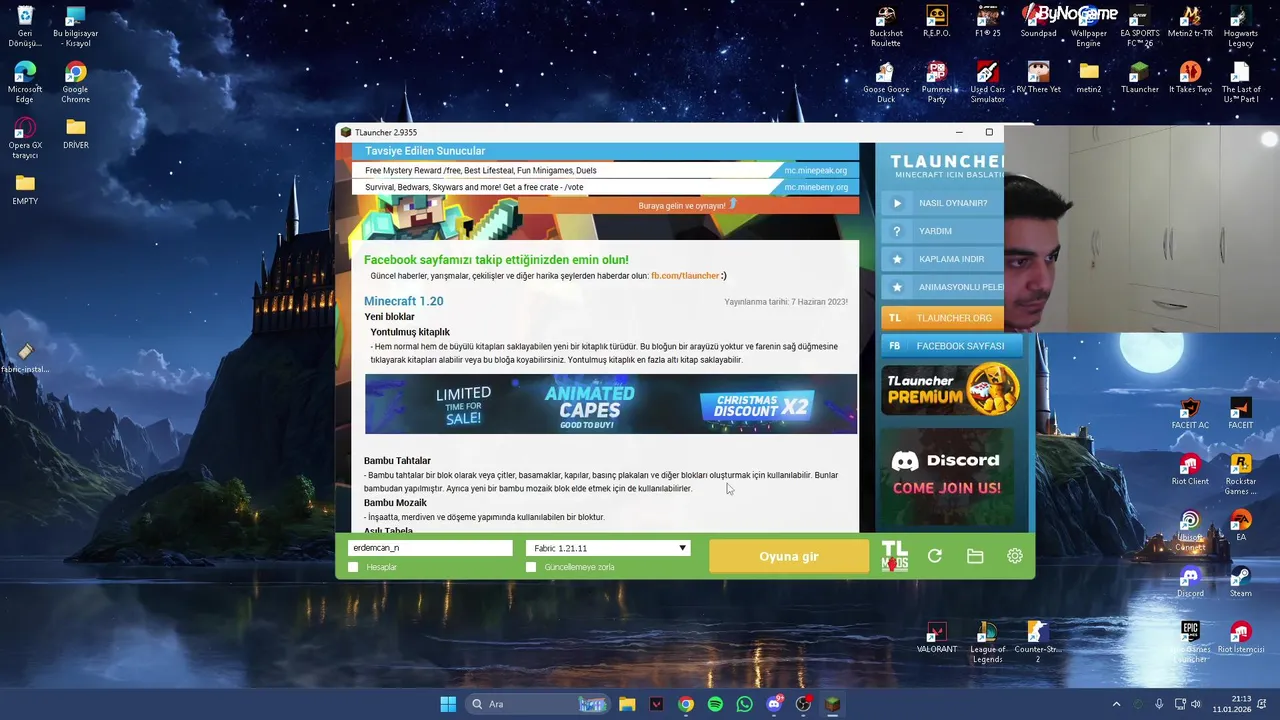Click the Buraya gelin ve oynayın! banner
Image resolution: width=1280 pixels, height=720 pixels.
pos(686,205)
